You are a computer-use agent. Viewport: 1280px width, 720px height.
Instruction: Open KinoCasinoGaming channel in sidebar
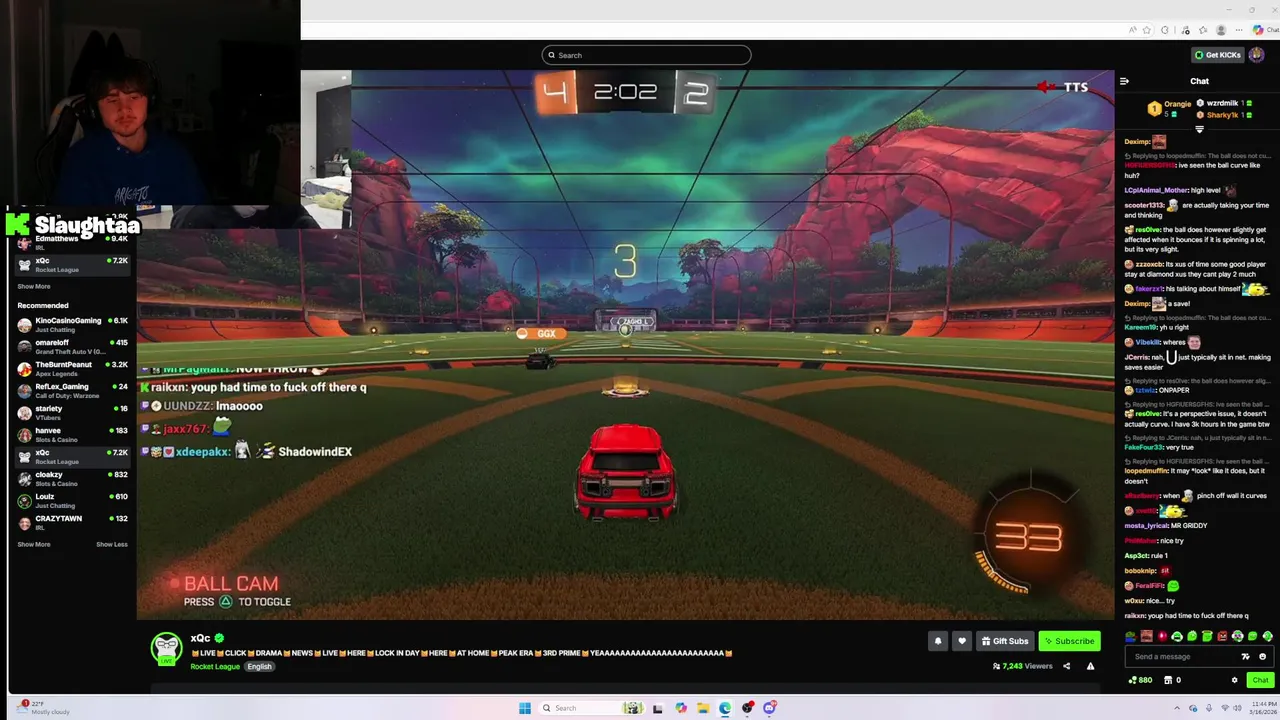pos(72,324)
